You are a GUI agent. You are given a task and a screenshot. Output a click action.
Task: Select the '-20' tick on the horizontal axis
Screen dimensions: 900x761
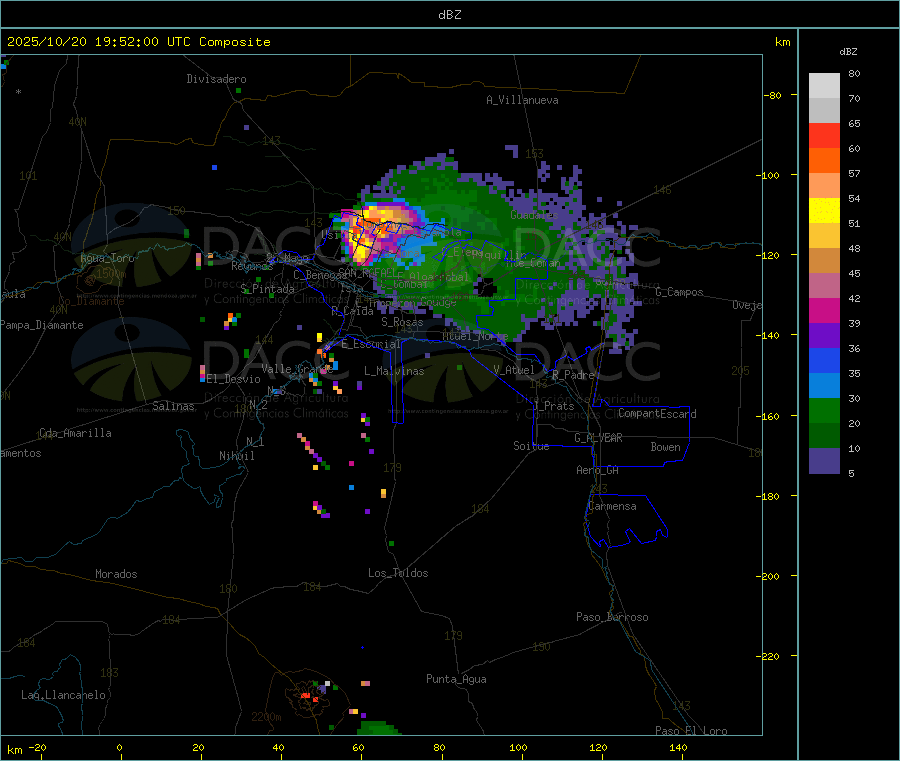[37, 747]
